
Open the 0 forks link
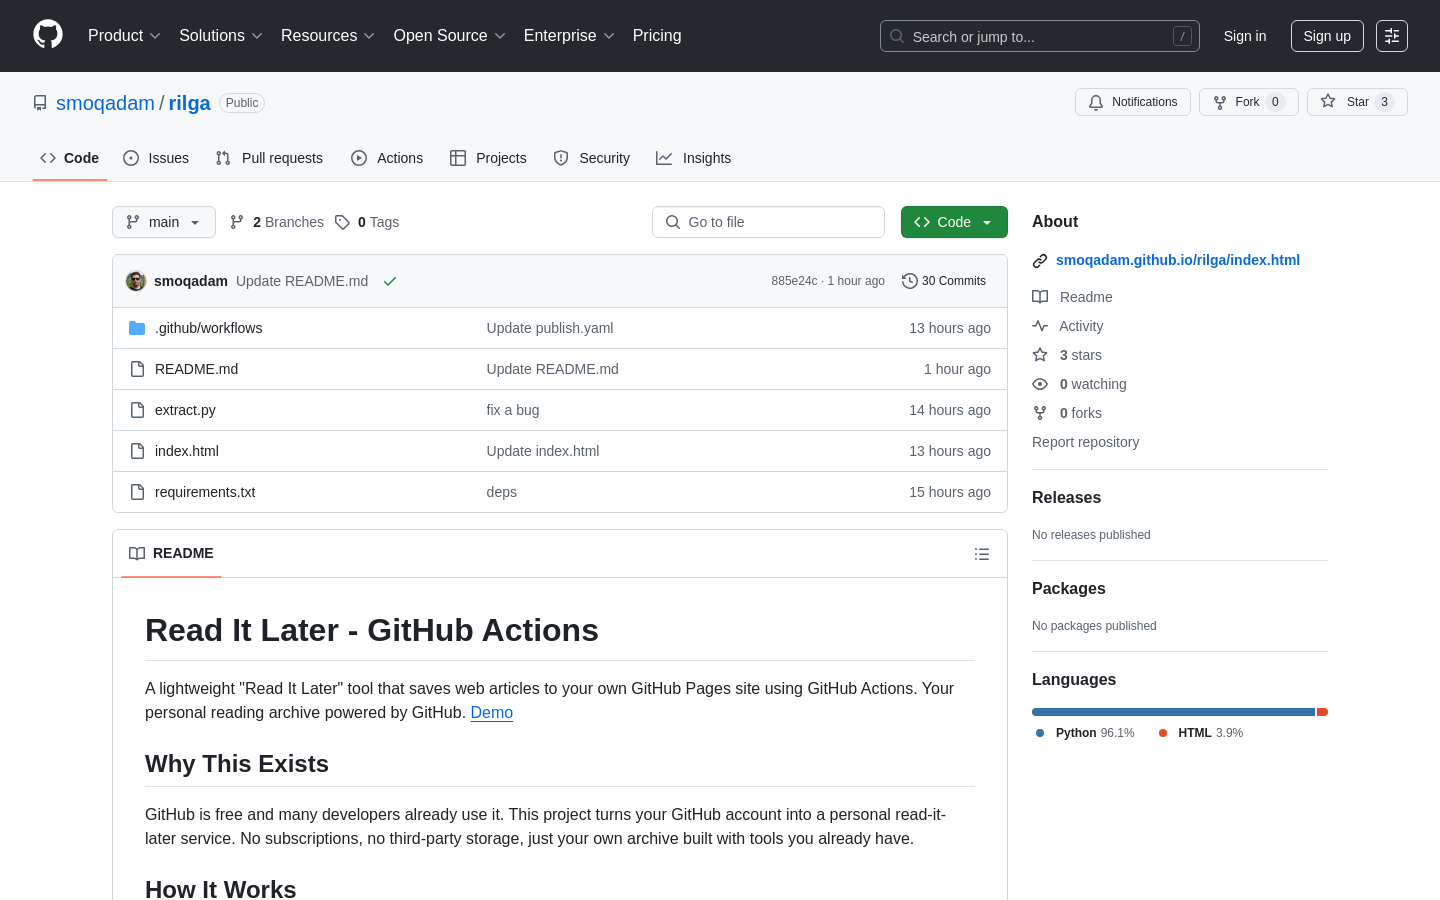coord(1067,413)
